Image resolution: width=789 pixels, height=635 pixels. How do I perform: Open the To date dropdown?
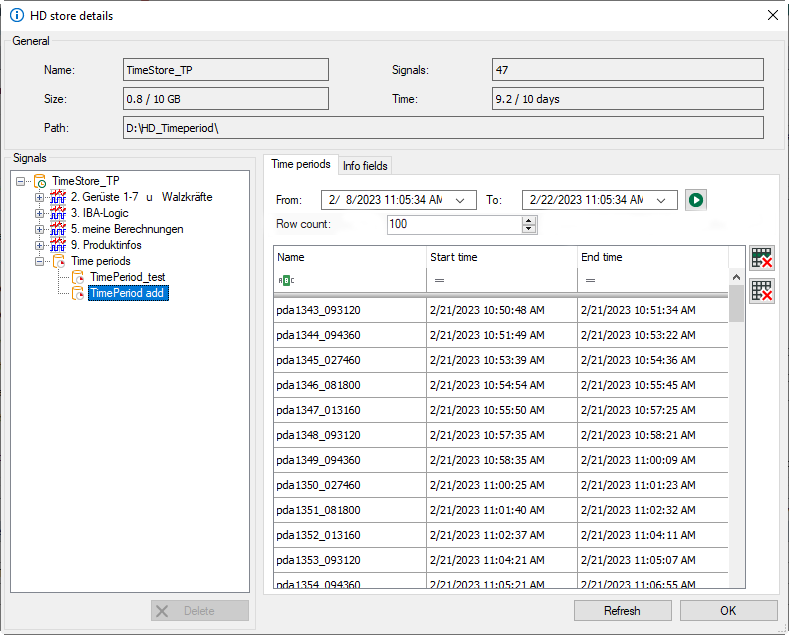click(661, 200)
